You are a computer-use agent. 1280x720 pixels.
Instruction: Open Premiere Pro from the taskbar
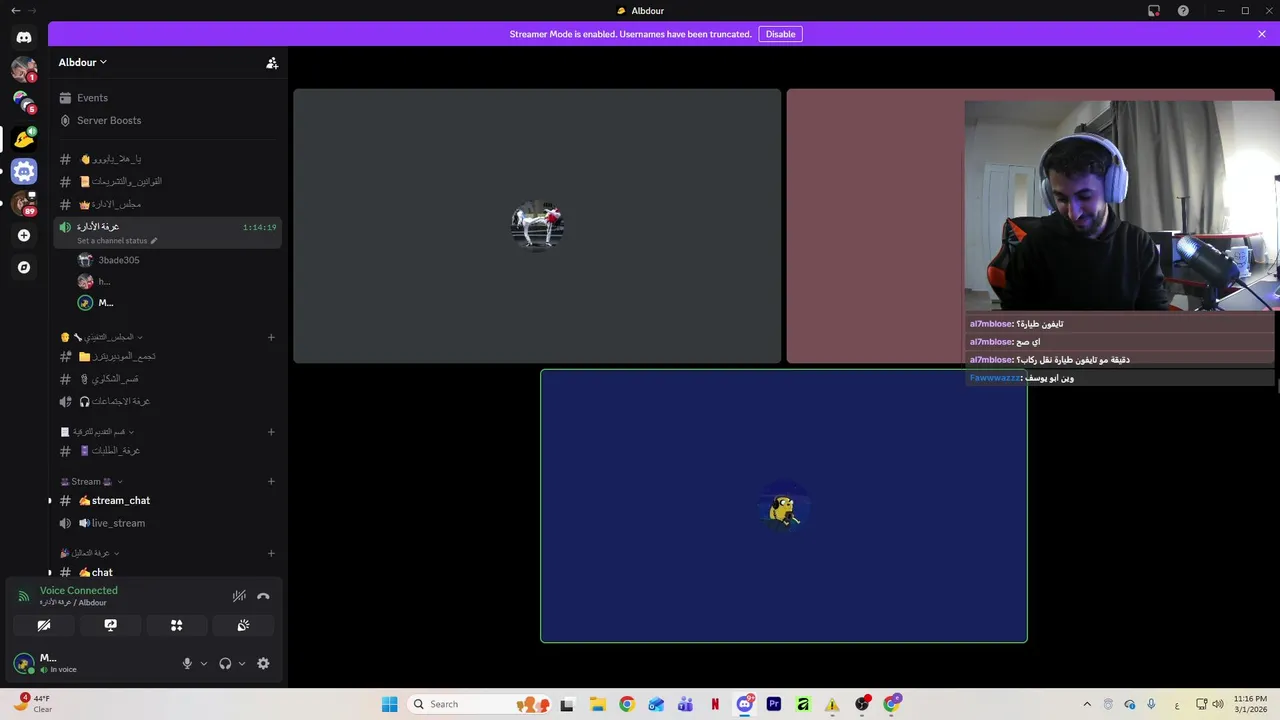tap(774, 704)
